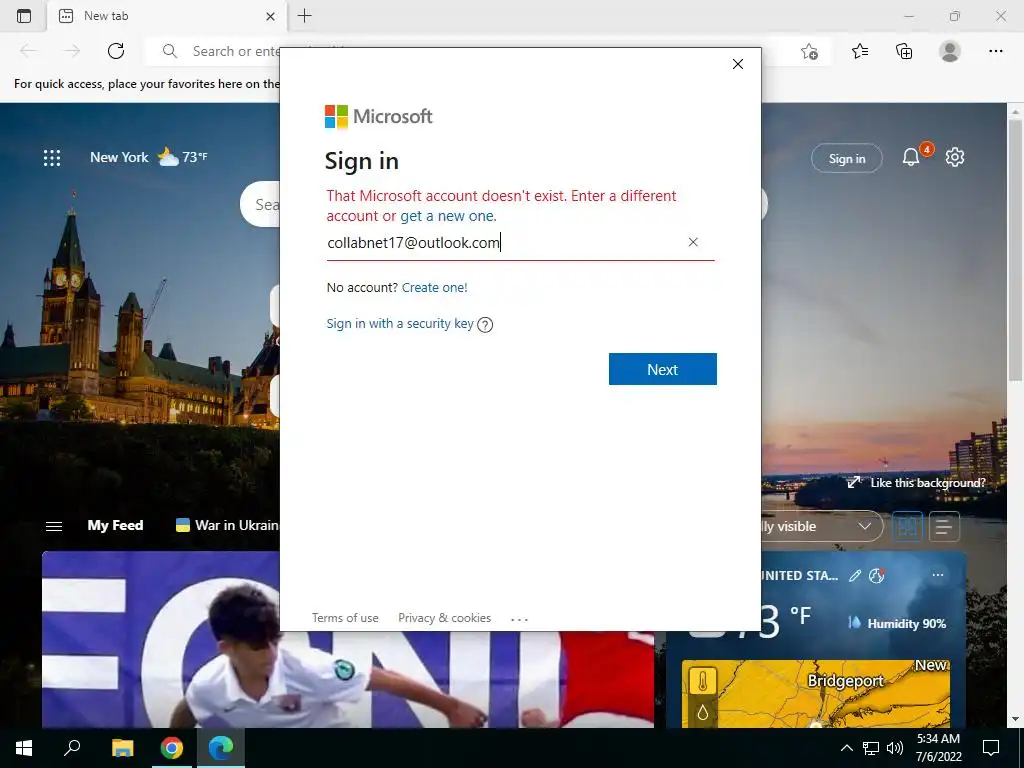This screenshot has height=768, width=1024.
Task: Refresh the current page
Action: click(x=116, y=51)
